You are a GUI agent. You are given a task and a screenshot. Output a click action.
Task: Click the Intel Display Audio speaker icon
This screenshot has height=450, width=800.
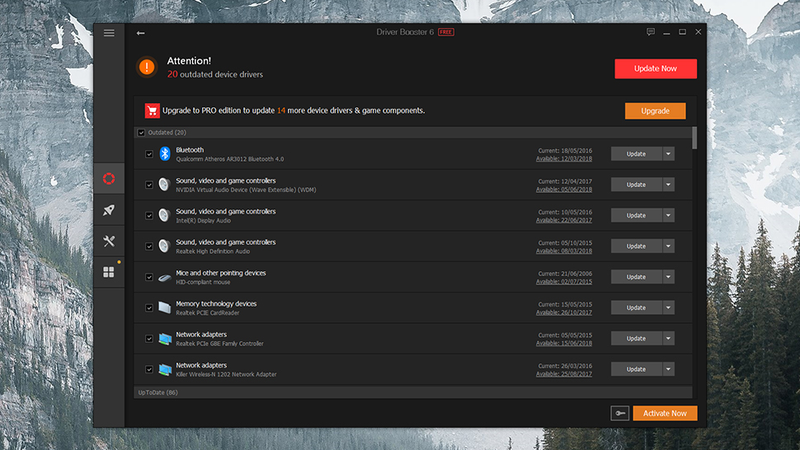click(x=164, y=215)
